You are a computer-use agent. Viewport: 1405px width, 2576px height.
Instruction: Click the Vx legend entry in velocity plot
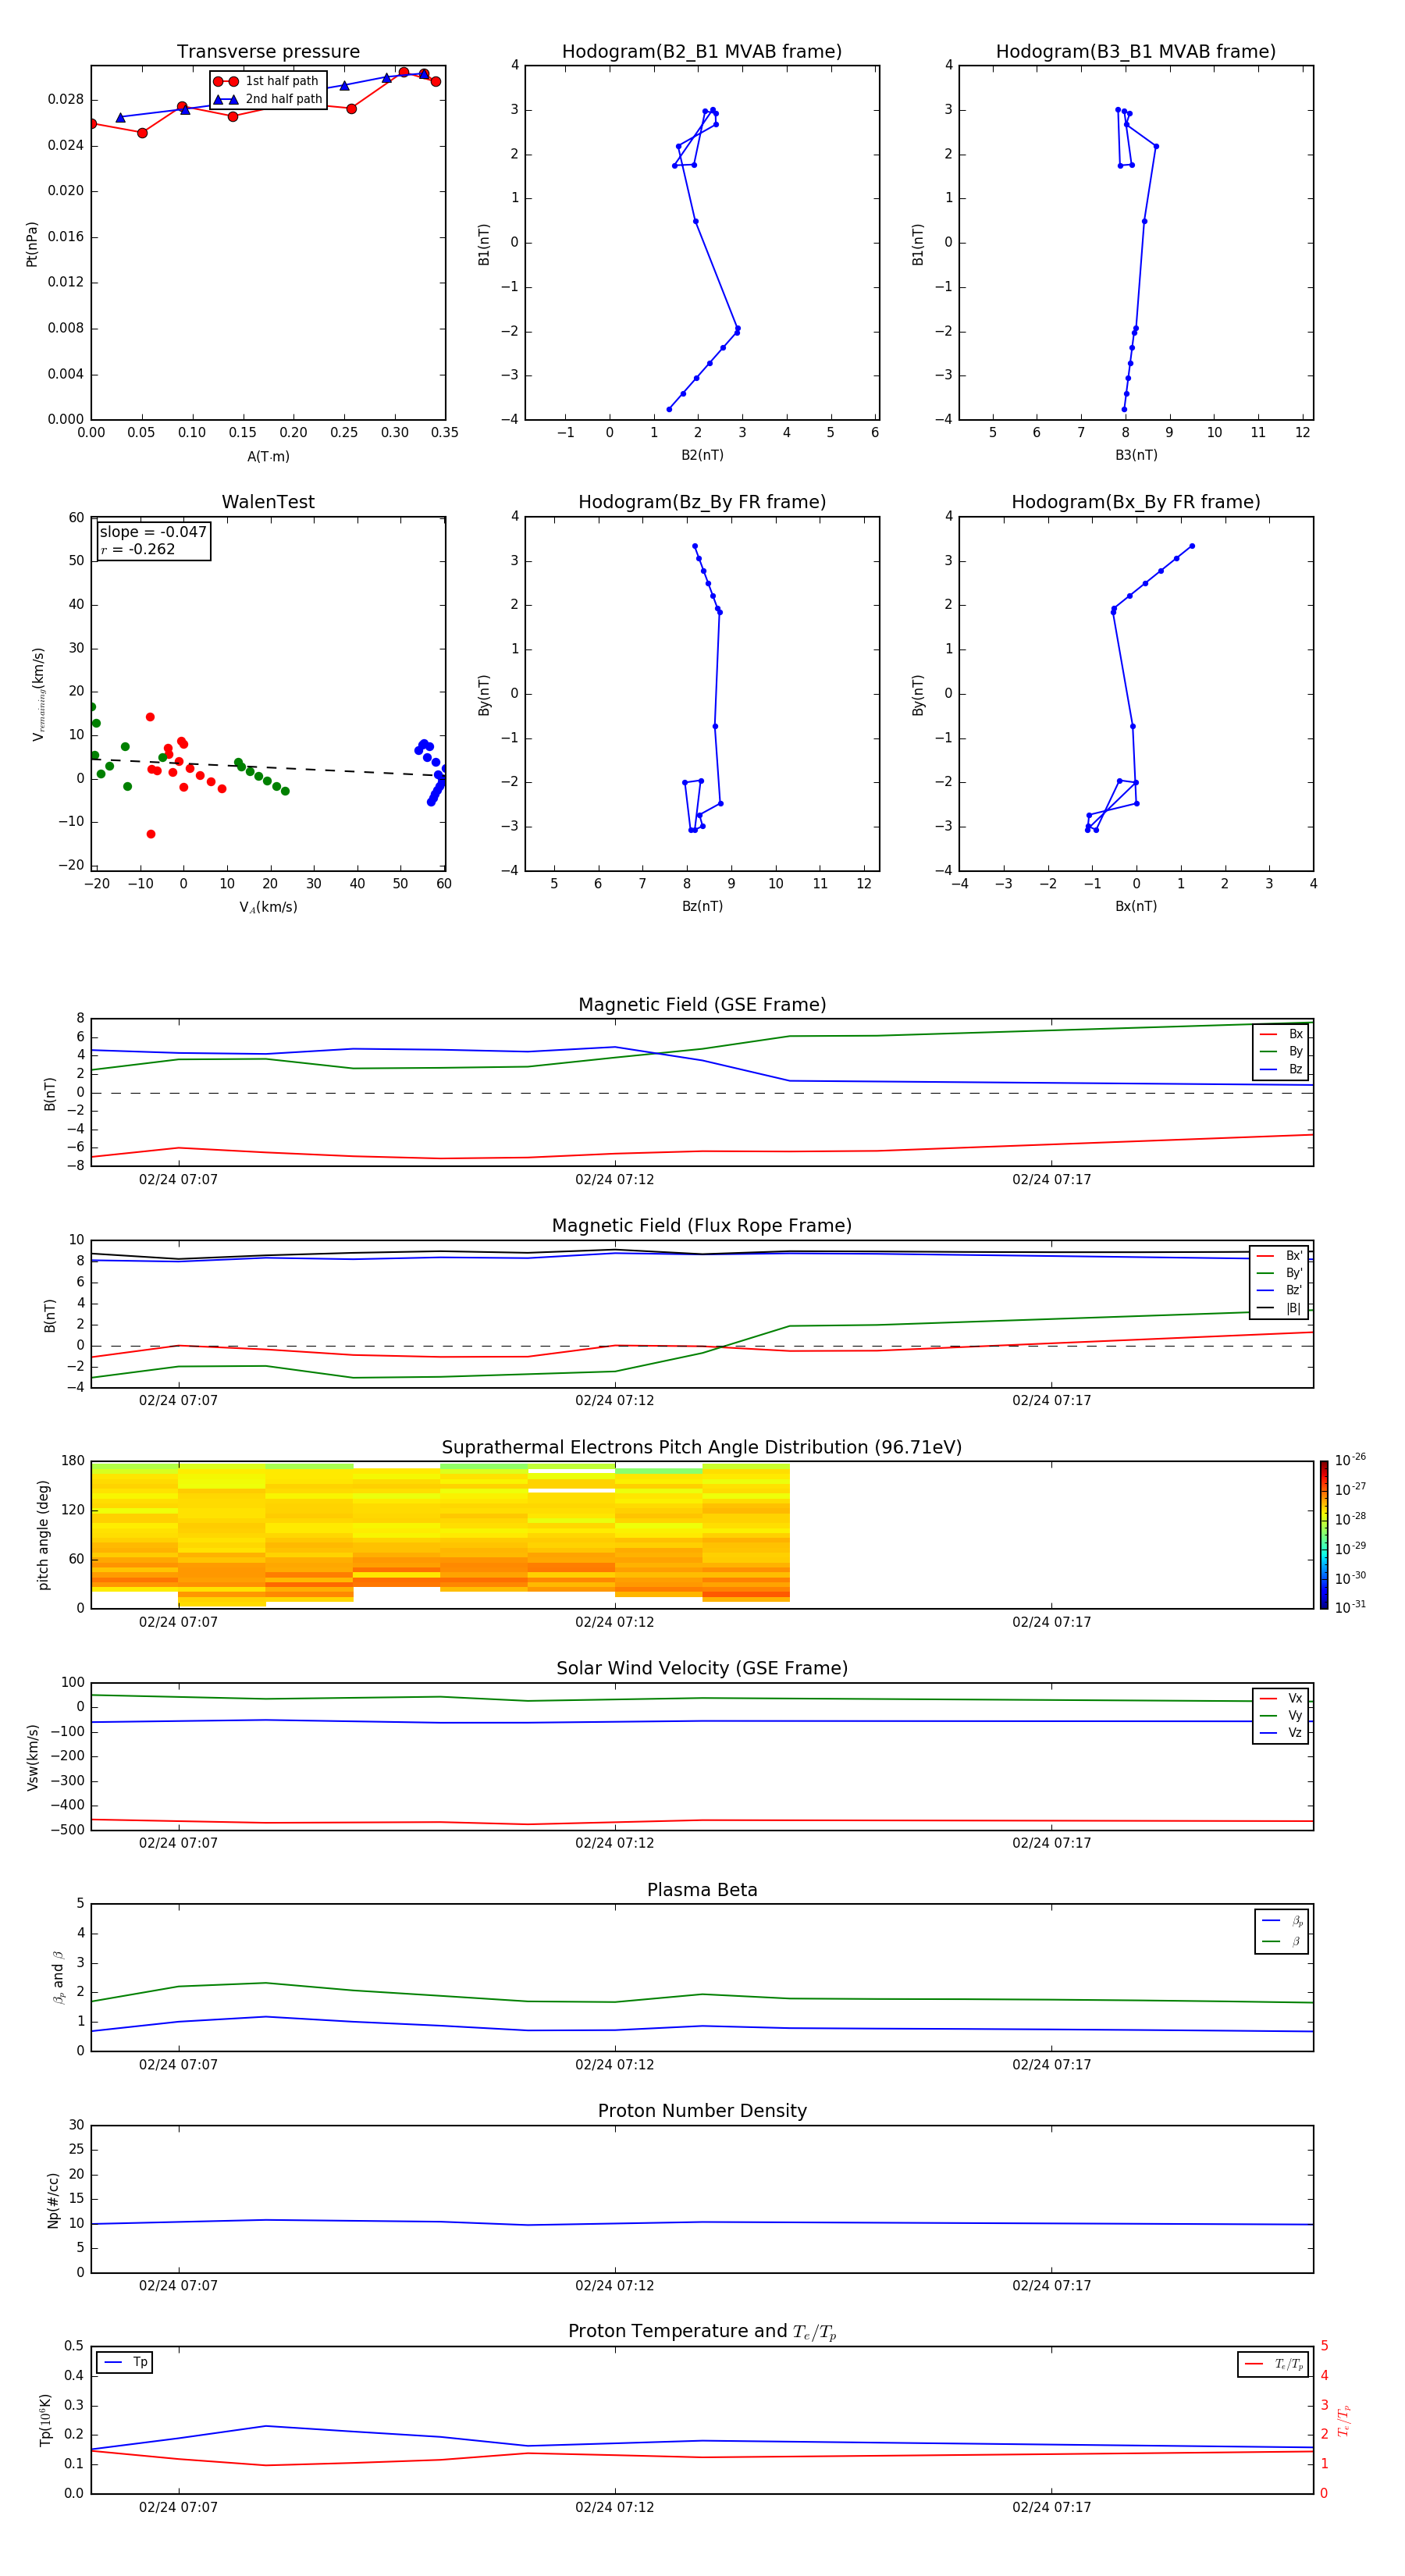(x=1281, y=1698)
